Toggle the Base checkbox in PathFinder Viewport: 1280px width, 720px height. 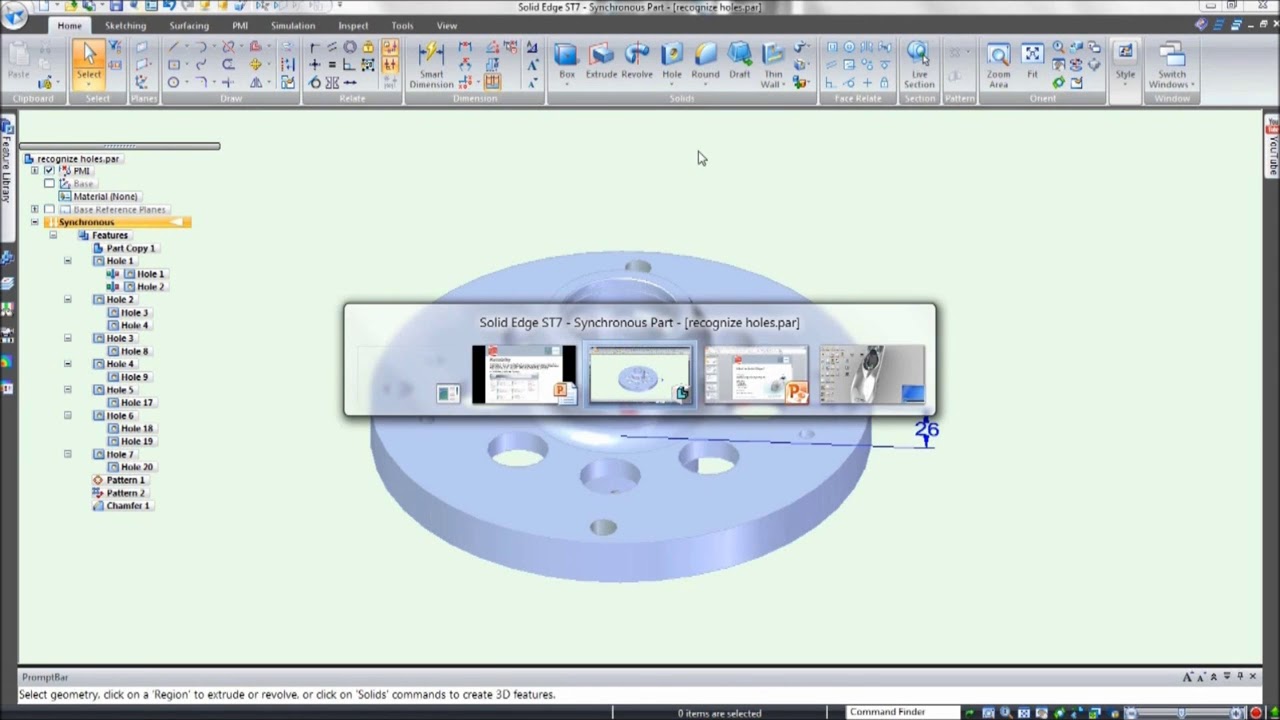(49, 184)
